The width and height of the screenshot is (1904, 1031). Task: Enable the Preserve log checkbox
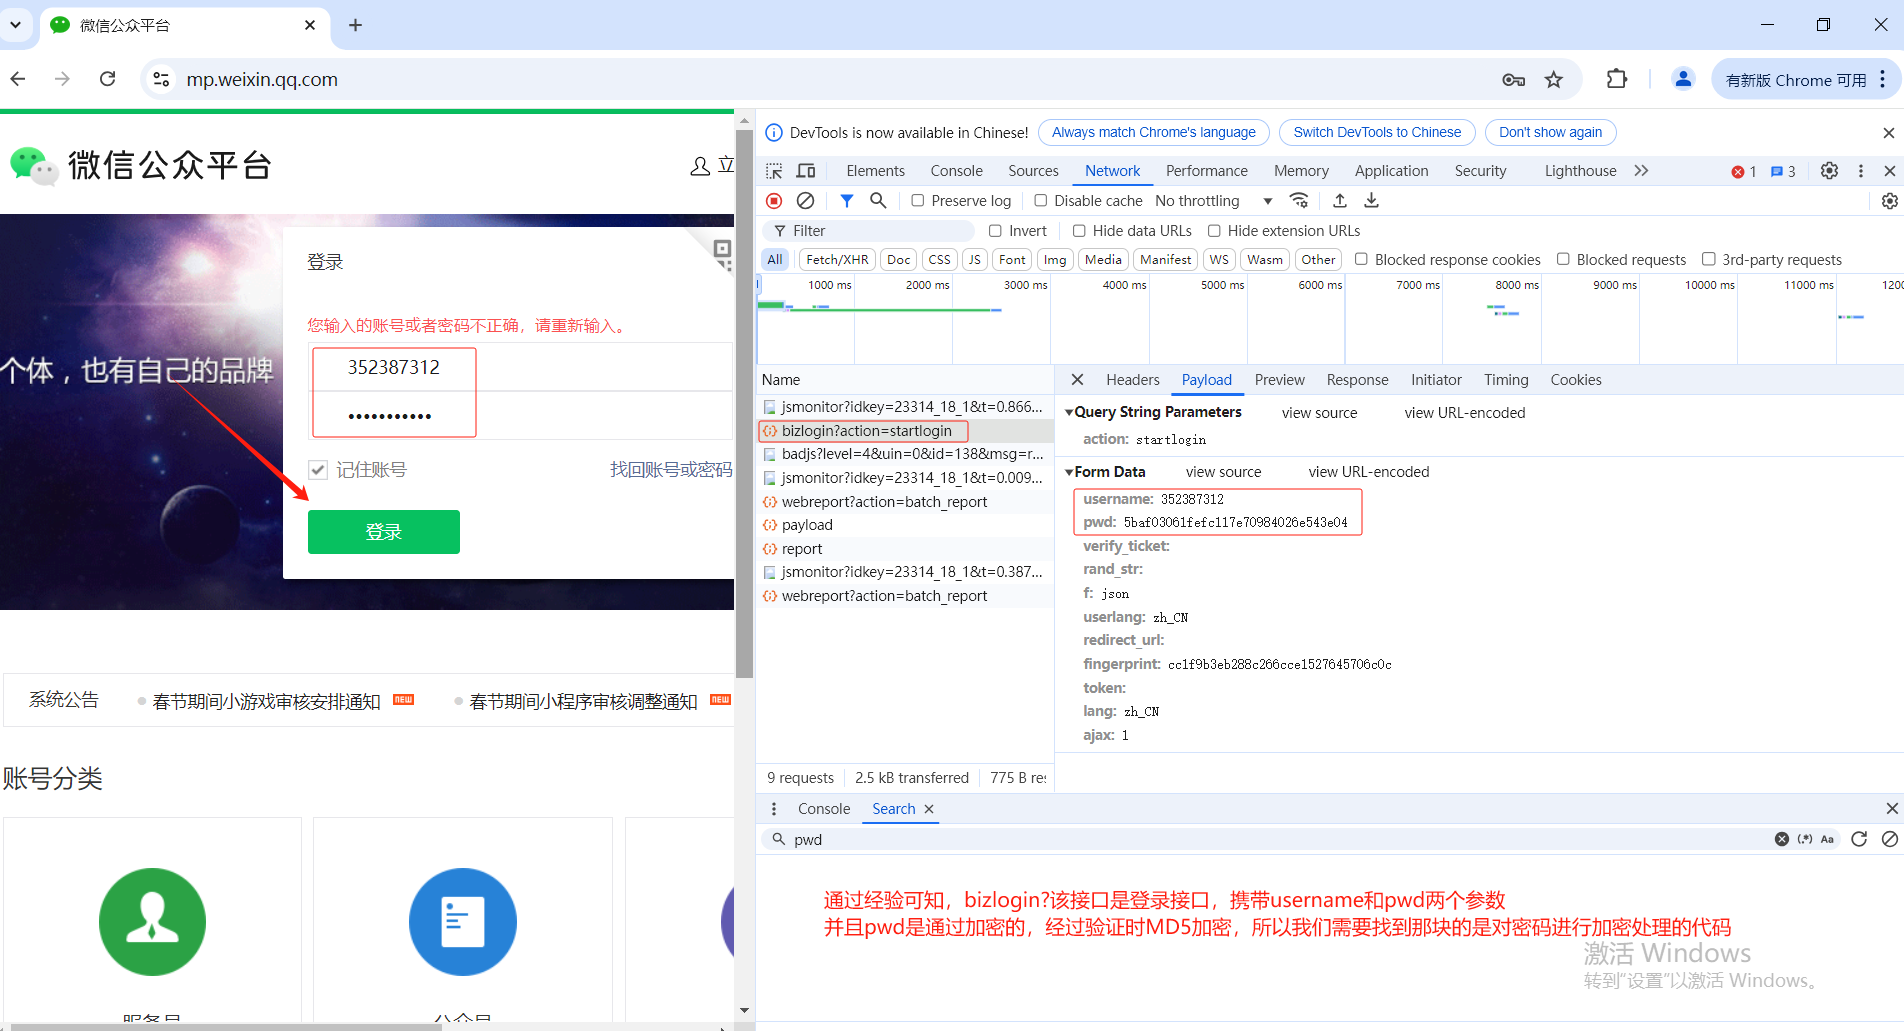(x=917, y=201)
